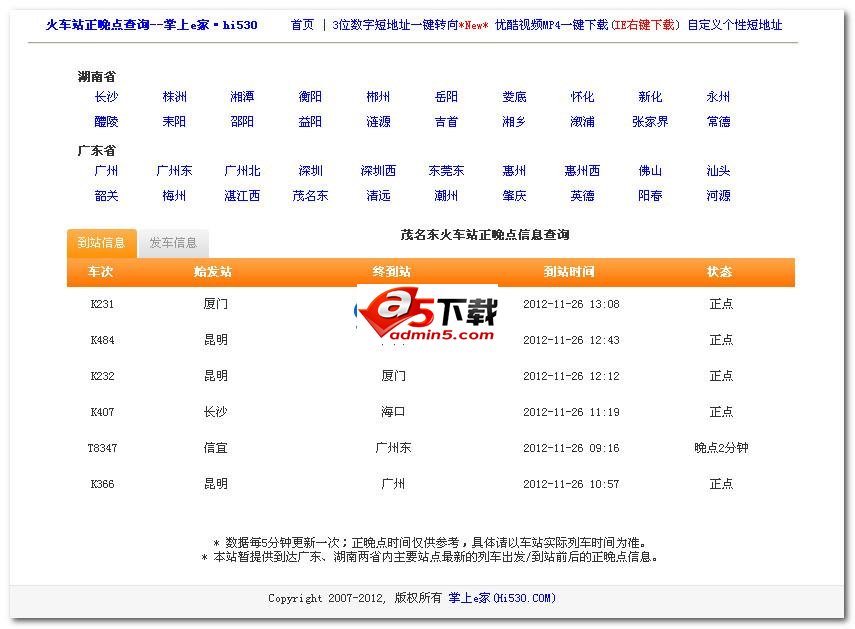Viewport: 855px width, 629px height.
Task: Click 3位数字短地址一键转向 link
Action: (x=395, y=25)
